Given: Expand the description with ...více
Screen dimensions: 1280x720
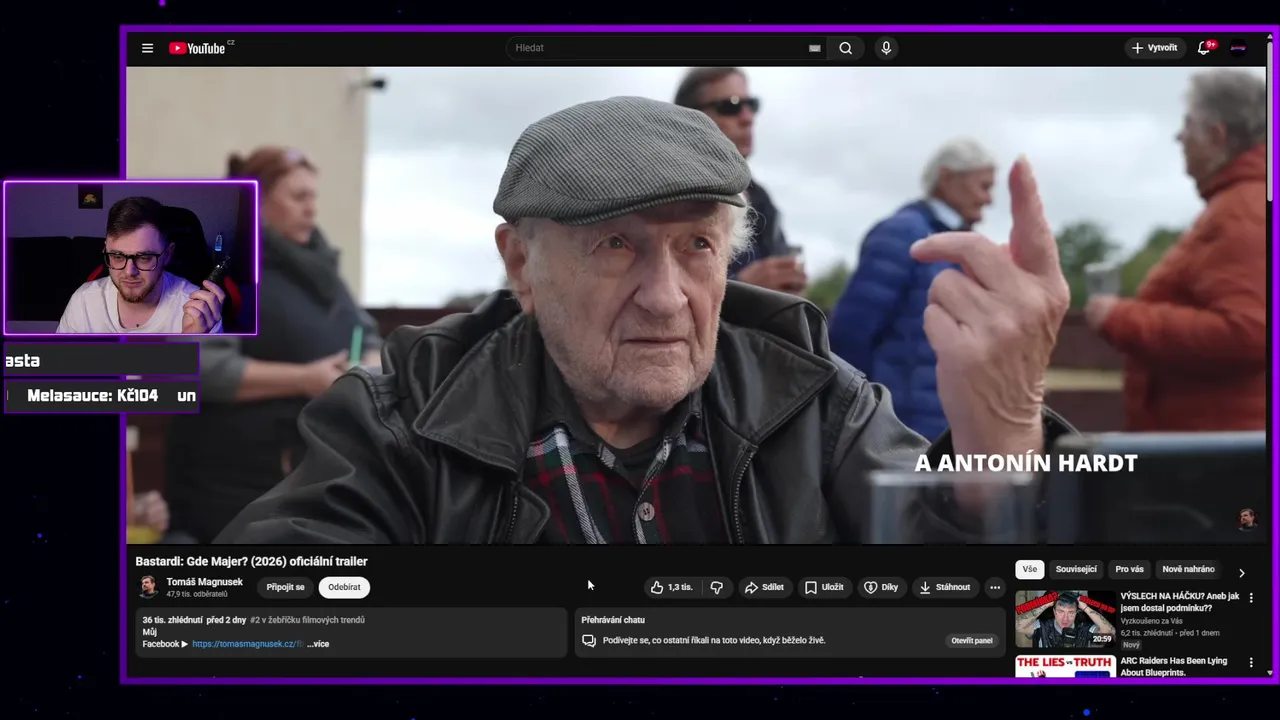Looking at the screenshot, I should click(x=318, y=644).
